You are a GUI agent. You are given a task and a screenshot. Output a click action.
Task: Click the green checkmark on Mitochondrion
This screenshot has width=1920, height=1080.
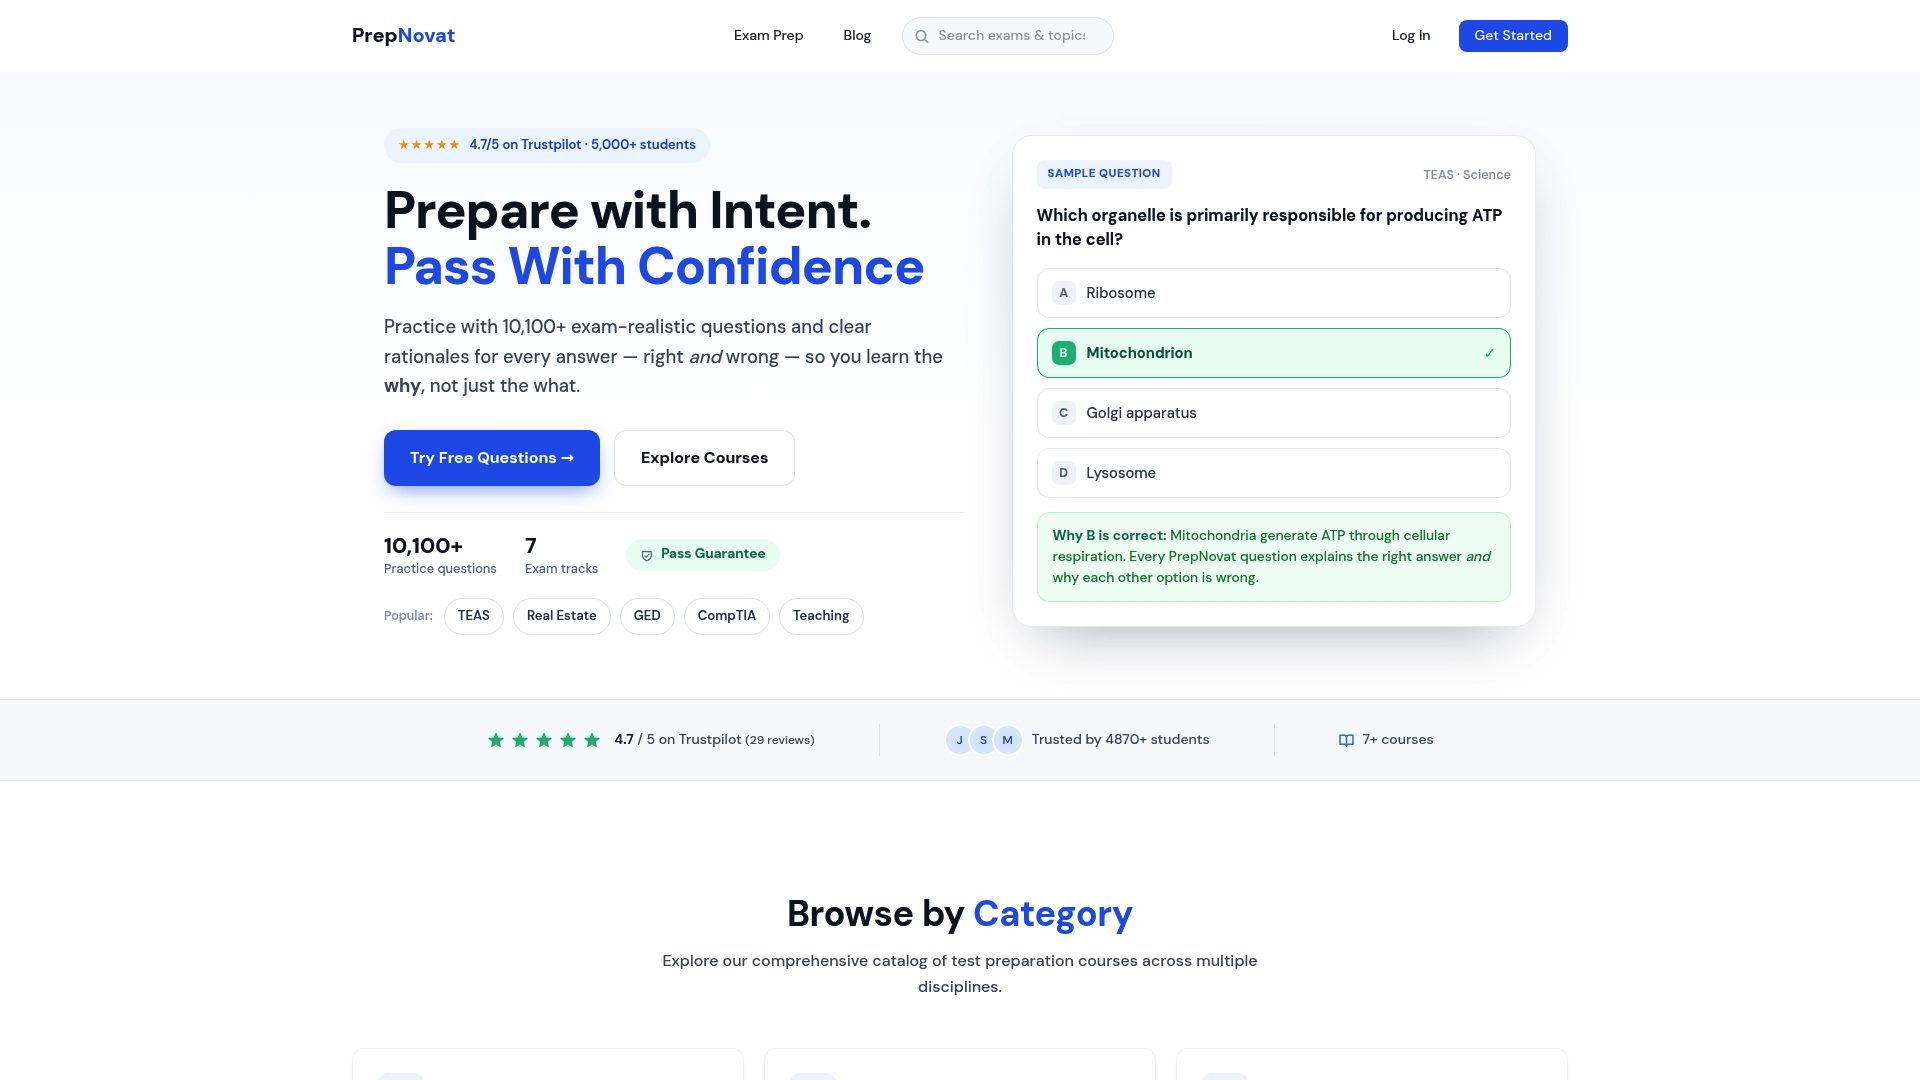1489,353
